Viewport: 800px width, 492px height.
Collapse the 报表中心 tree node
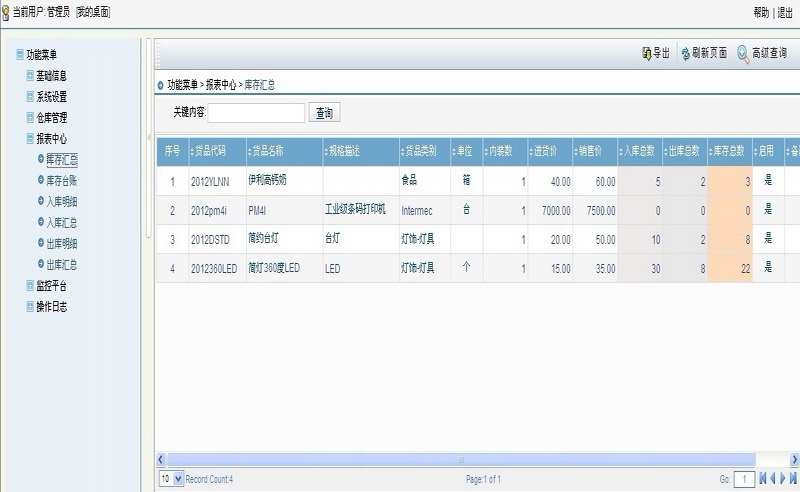(30, 139)
